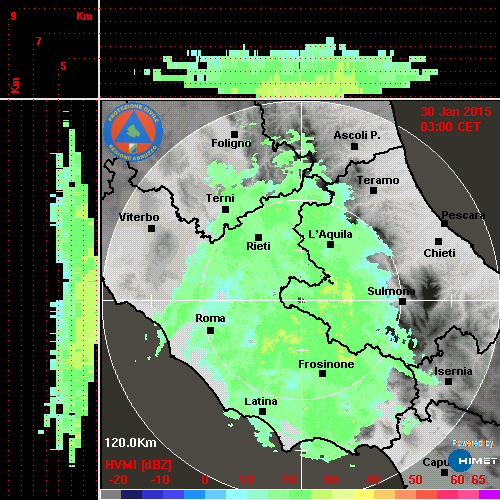Screen dimensions: 500x500
Task: Click the Frosinone city marker square
Action: pos(322,374)
